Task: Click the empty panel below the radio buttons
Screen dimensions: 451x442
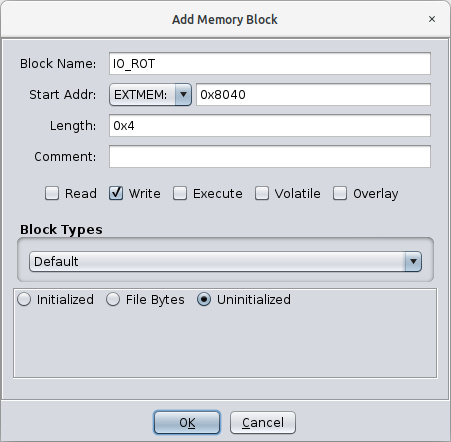Action: point(225,343)
